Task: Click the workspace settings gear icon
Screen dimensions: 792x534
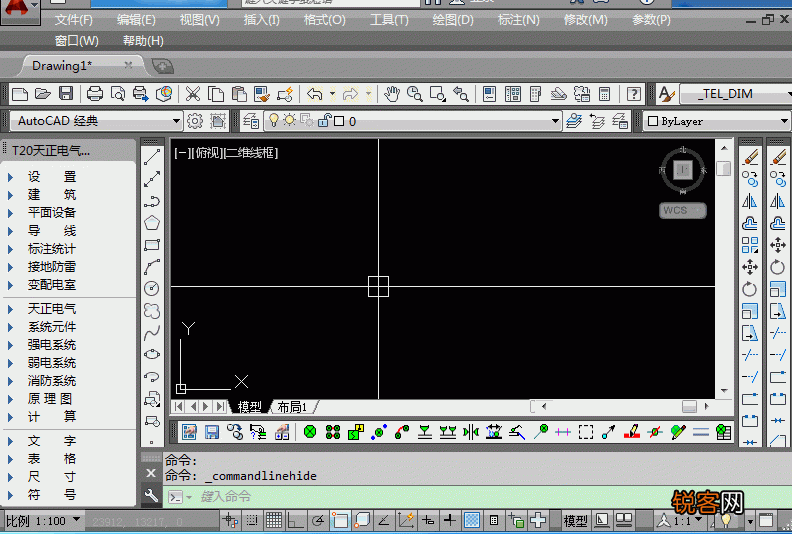Action: pos(195,121)
